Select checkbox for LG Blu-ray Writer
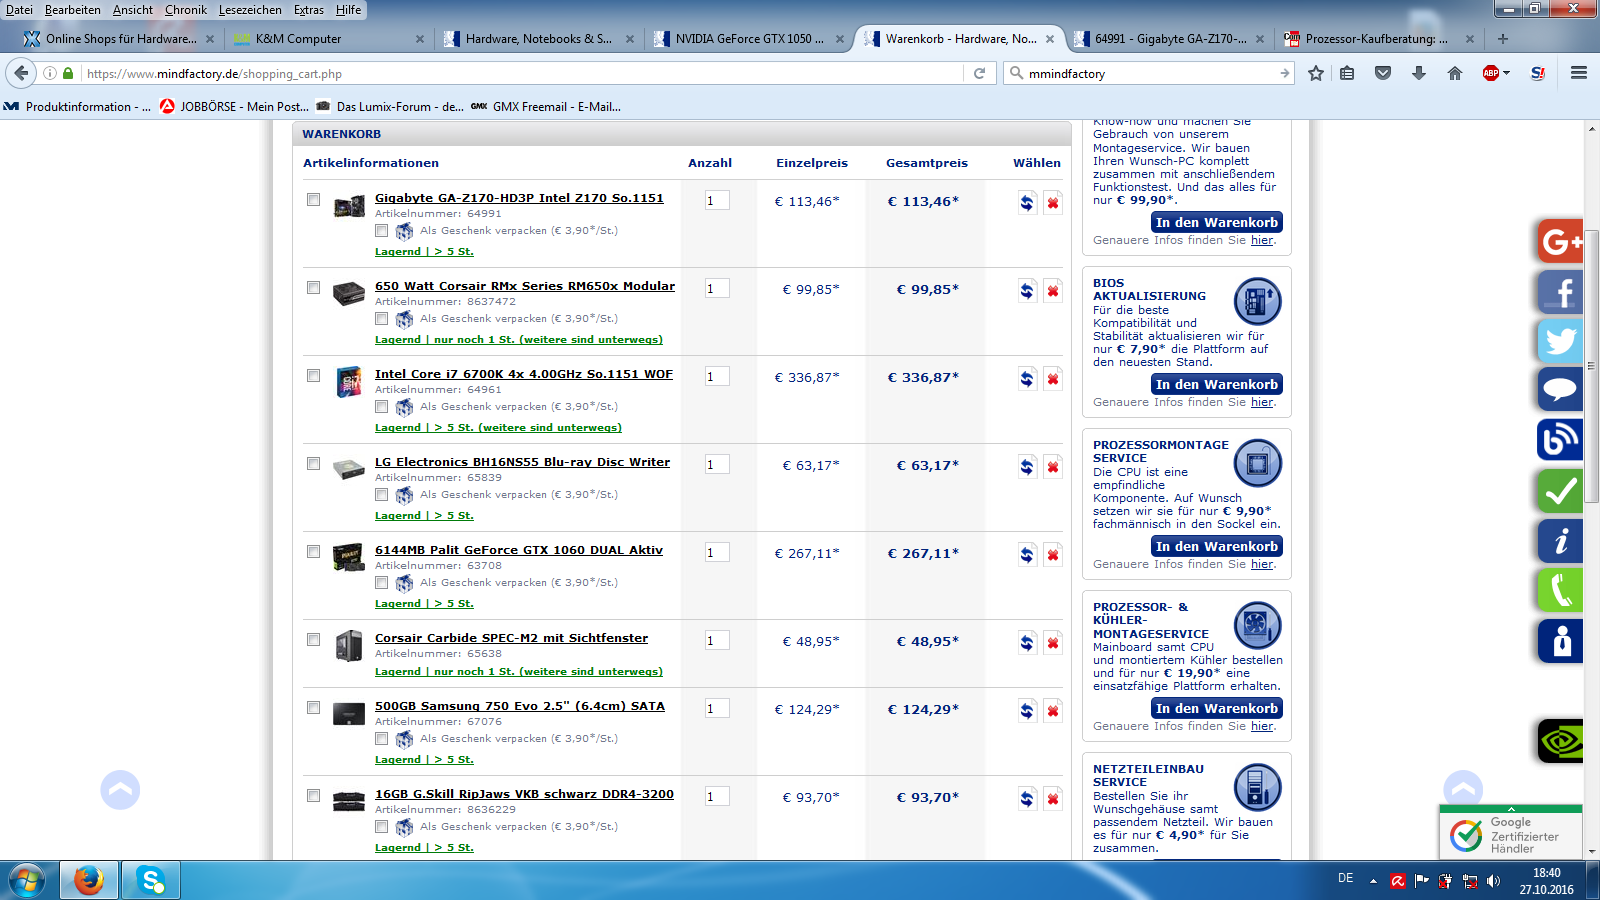Viewport: 1600px width, 900px height. click(313, 464)
